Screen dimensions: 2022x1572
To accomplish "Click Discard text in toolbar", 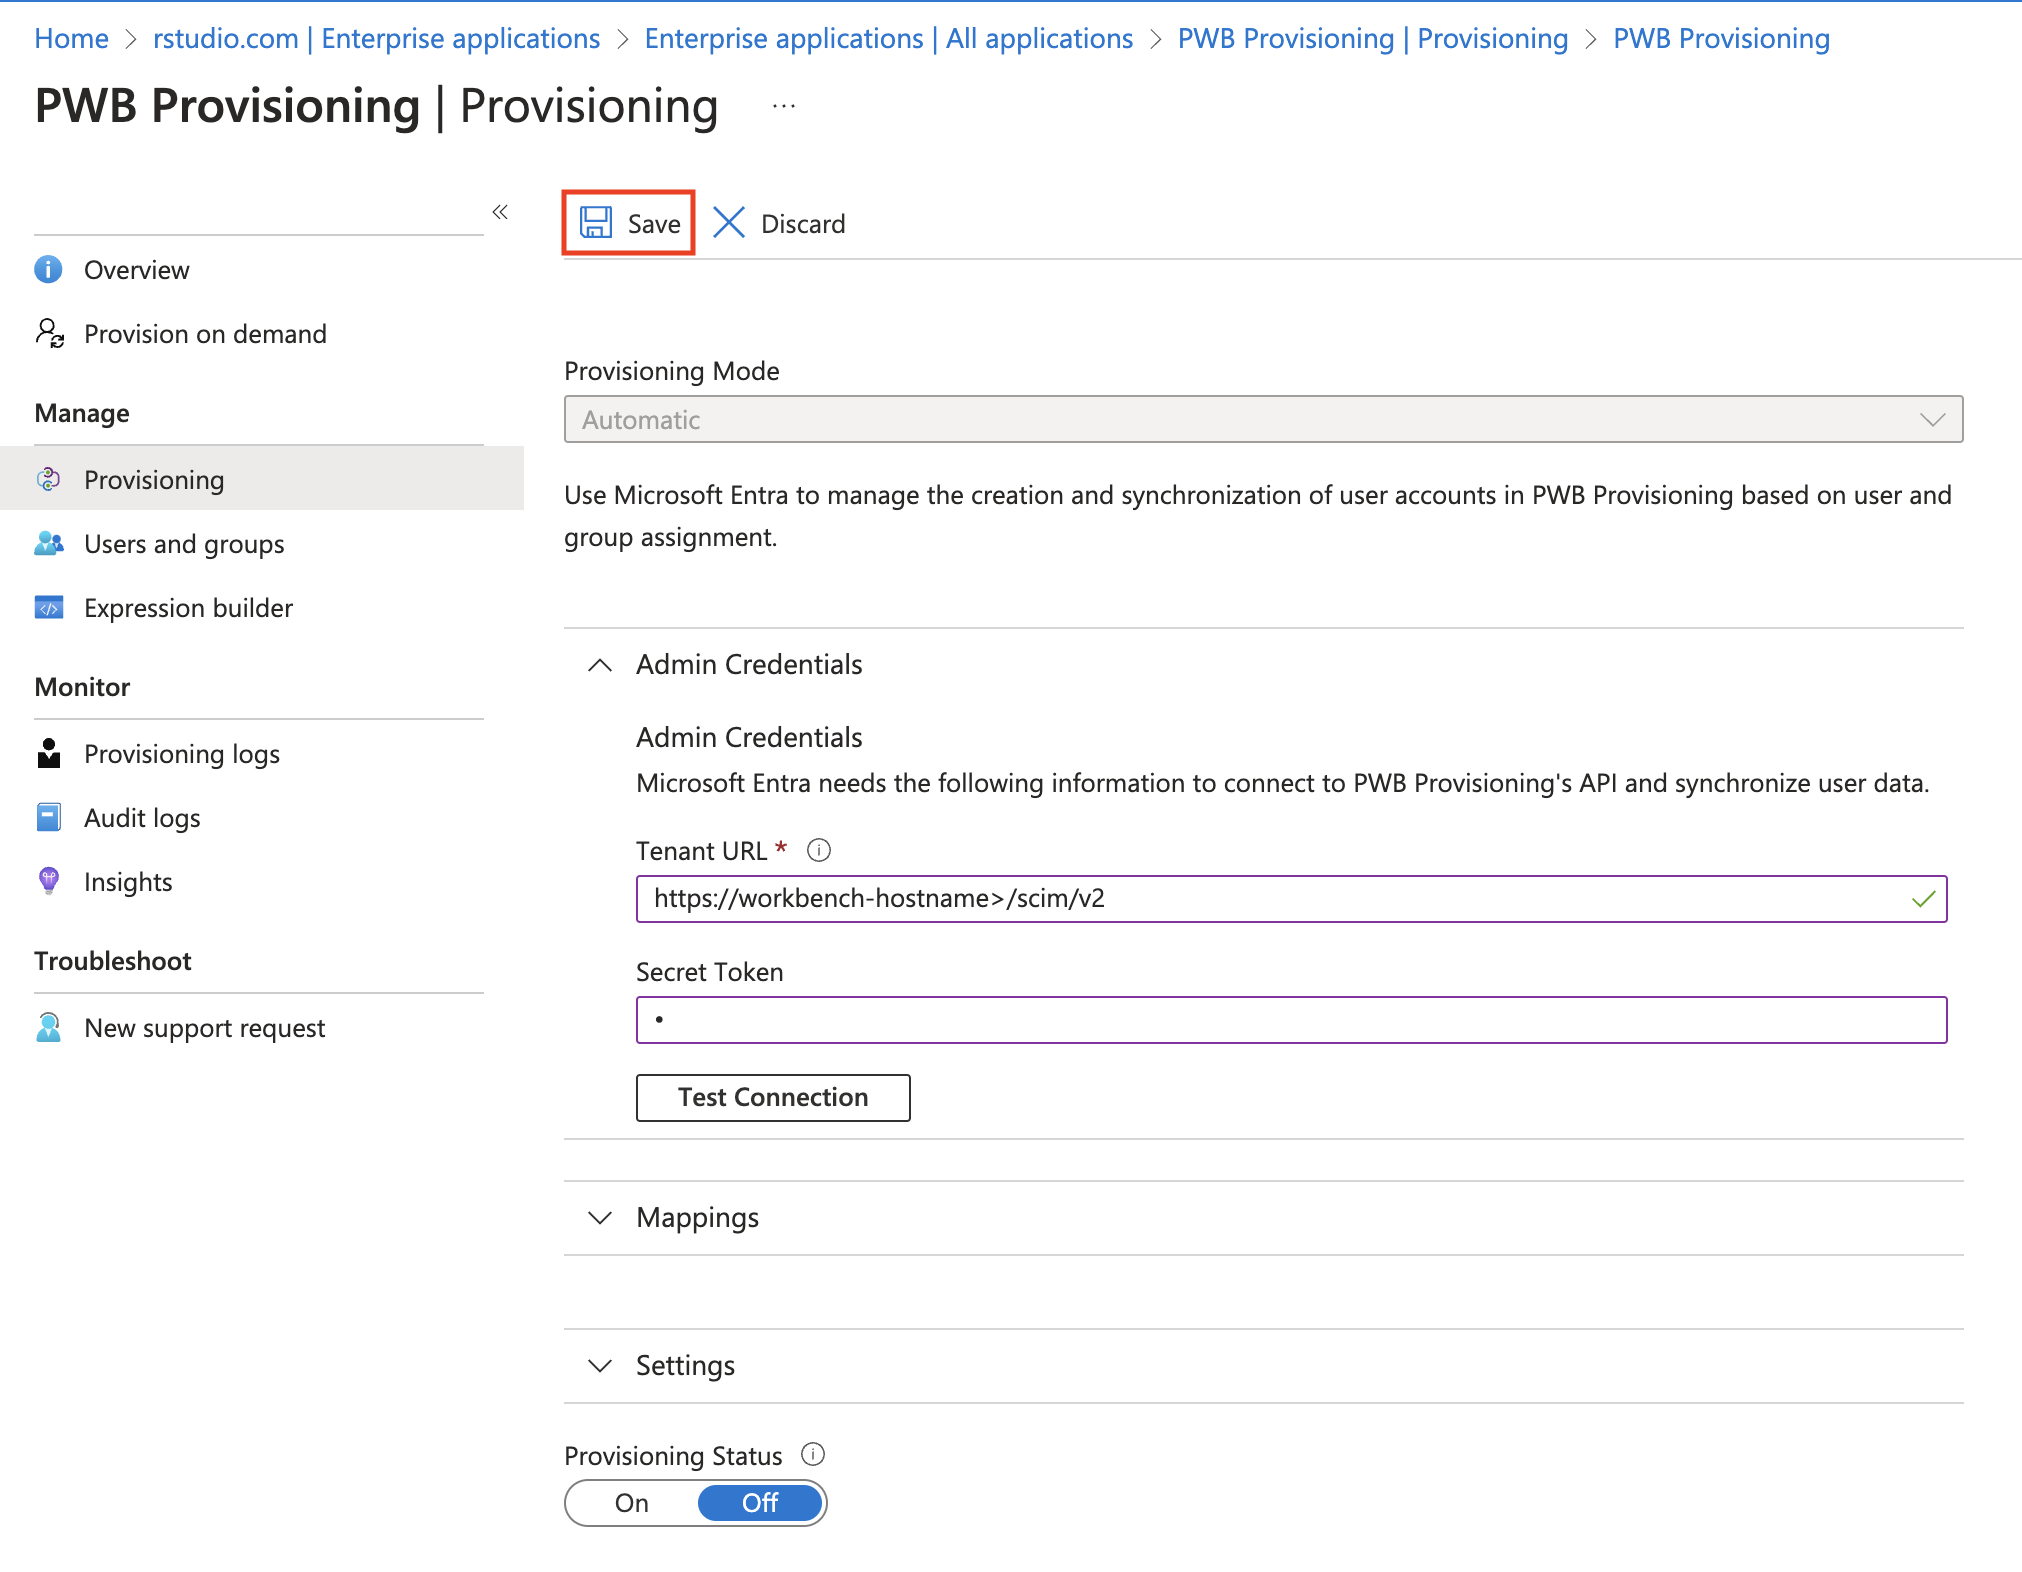I will point(803,223).
